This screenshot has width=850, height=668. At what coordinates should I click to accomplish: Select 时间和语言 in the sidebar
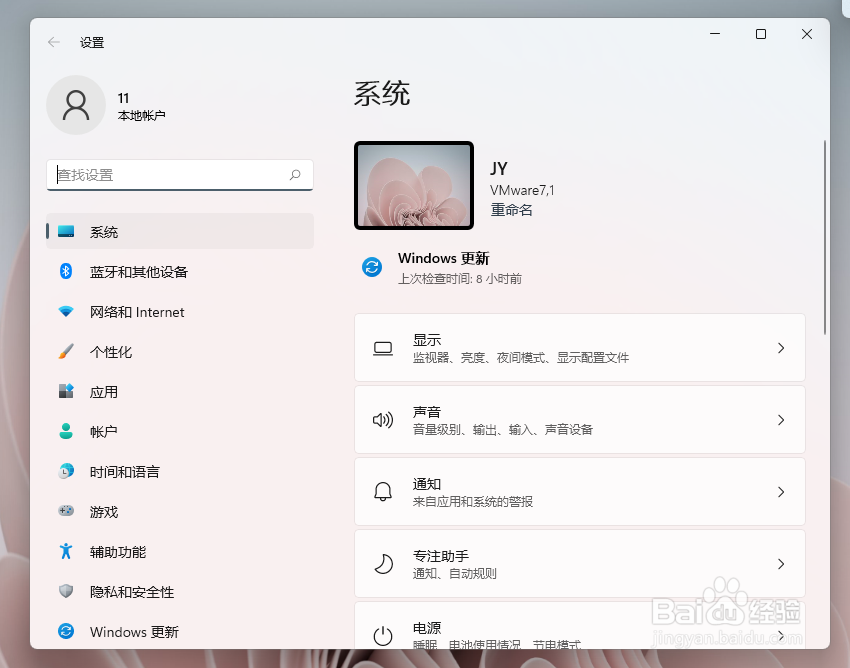point(180,472)
